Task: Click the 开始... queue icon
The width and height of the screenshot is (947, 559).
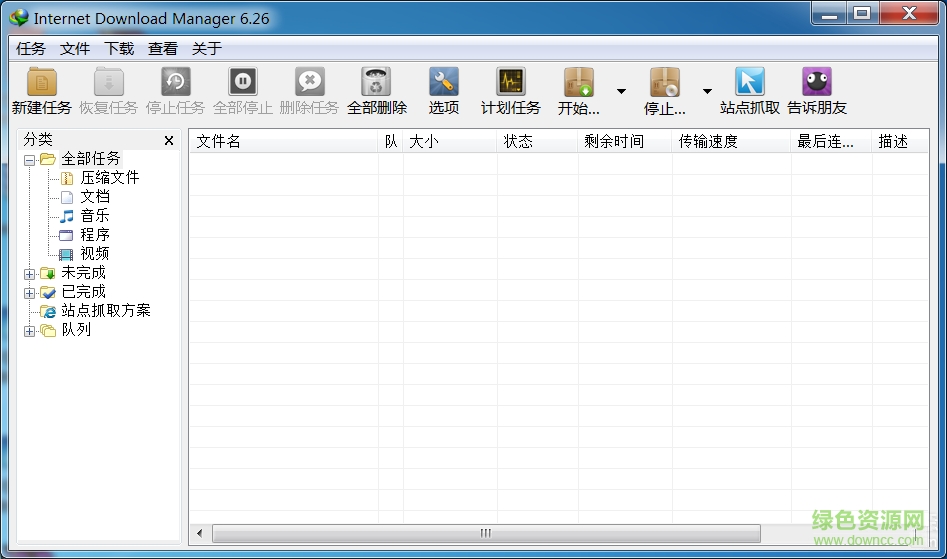Action: (x=579, y=82)
